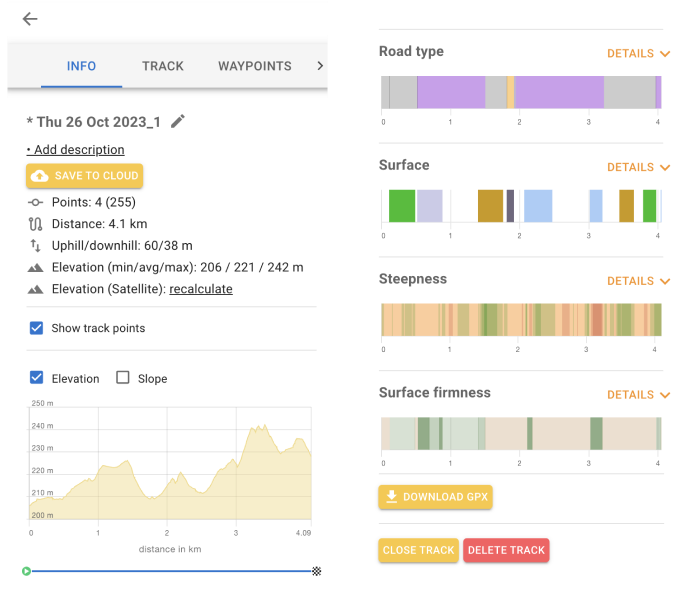
Task: Switch to the Track tab
Action: click(x=163, y=66)
